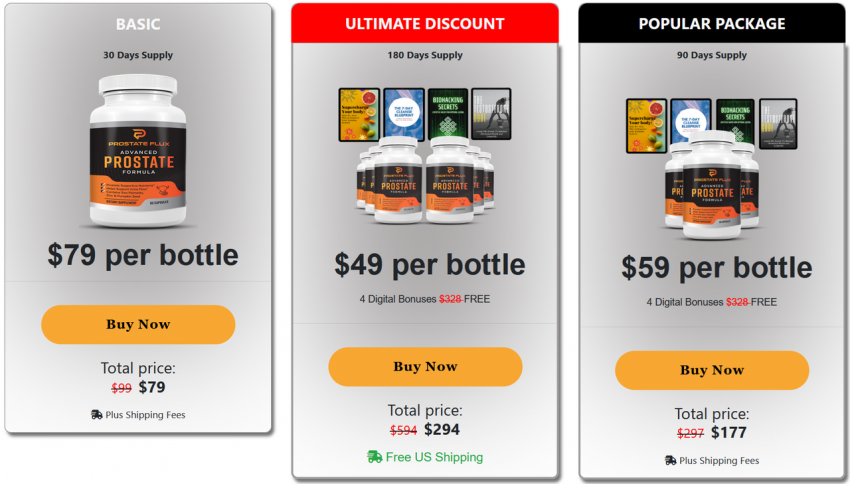Click the Free US Shipping text
This screenshot has width=850, height=484.
pyautogui.click(x=436, y=457)
